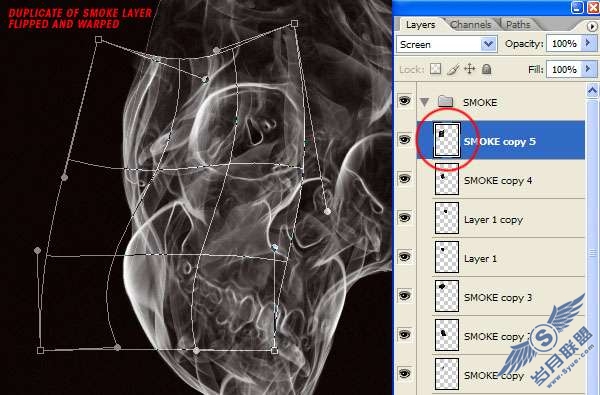Open the Opacity slider arrow
Screen dimensions: 600x395
589,43
